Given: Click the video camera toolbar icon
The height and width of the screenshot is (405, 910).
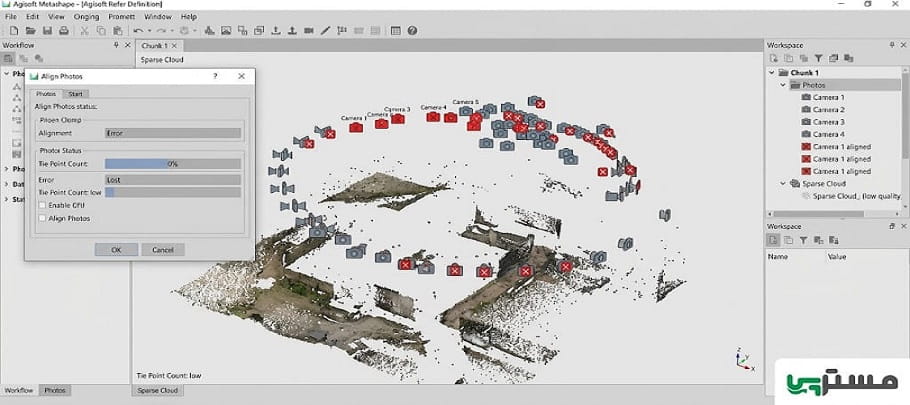Looking at the screenshot, I should pos(309,31).
